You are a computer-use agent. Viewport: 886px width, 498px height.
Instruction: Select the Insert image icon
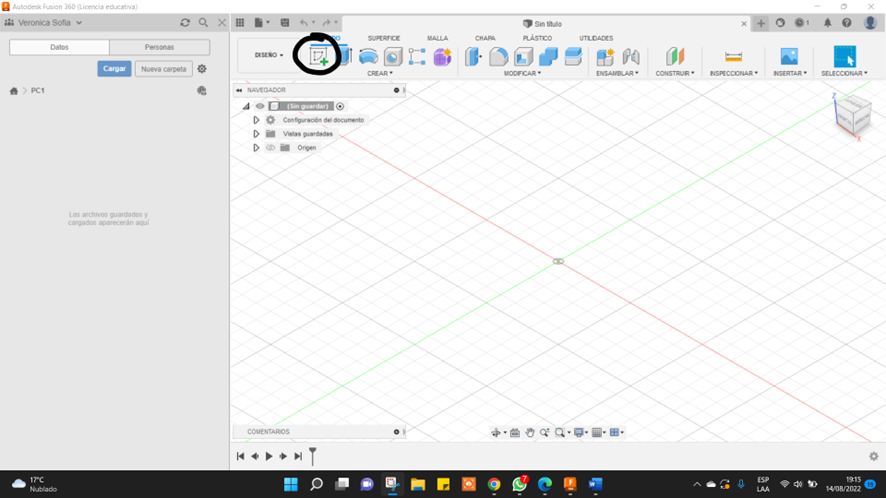click(789, 57)
